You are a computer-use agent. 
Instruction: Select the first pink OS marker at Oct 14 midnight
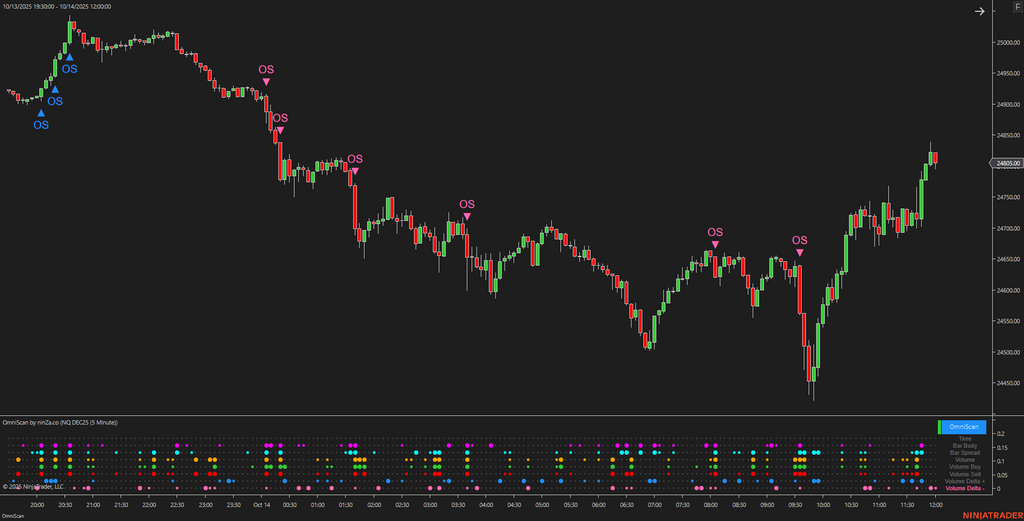pos(266,74)
